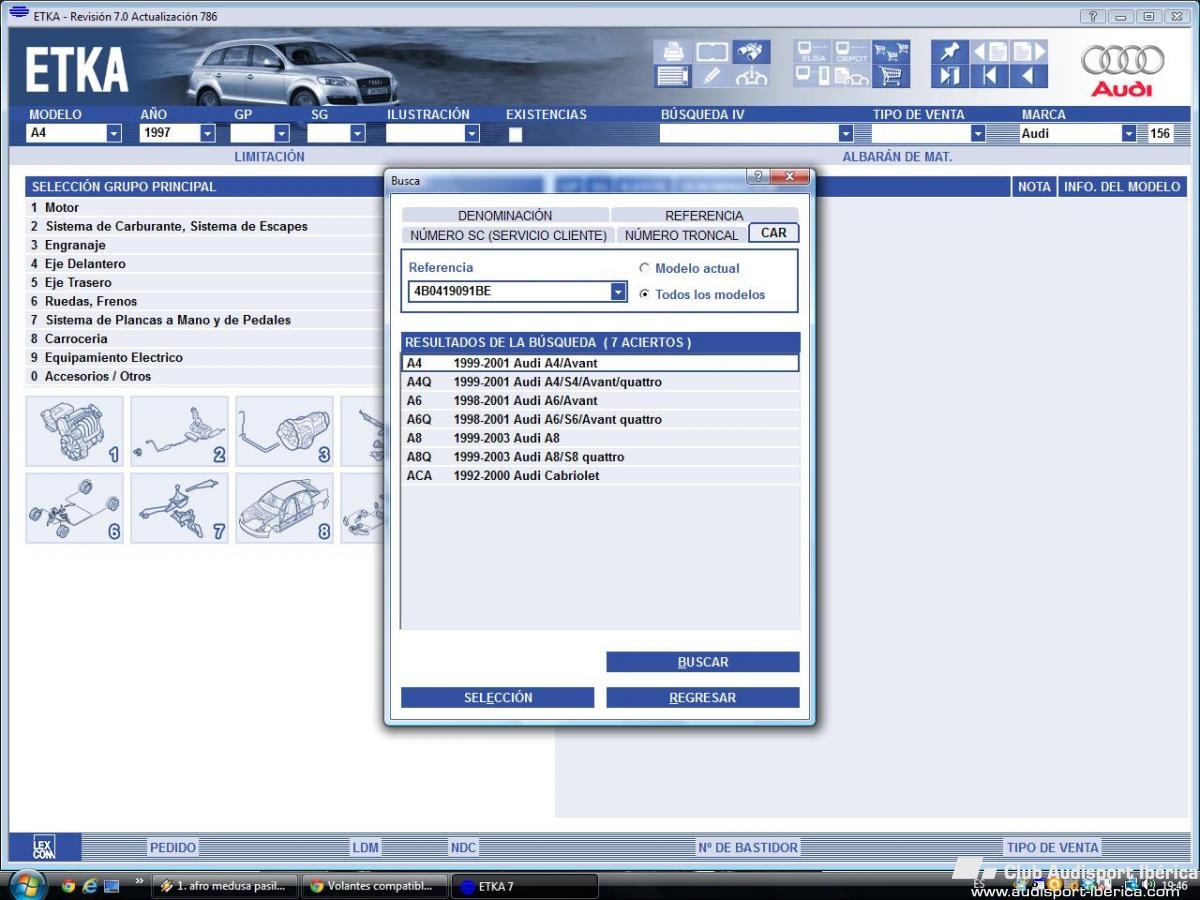Open the Año dropdown showing 1997
The width and height of the screenshot is (1200, 900).
pos(208,133)
